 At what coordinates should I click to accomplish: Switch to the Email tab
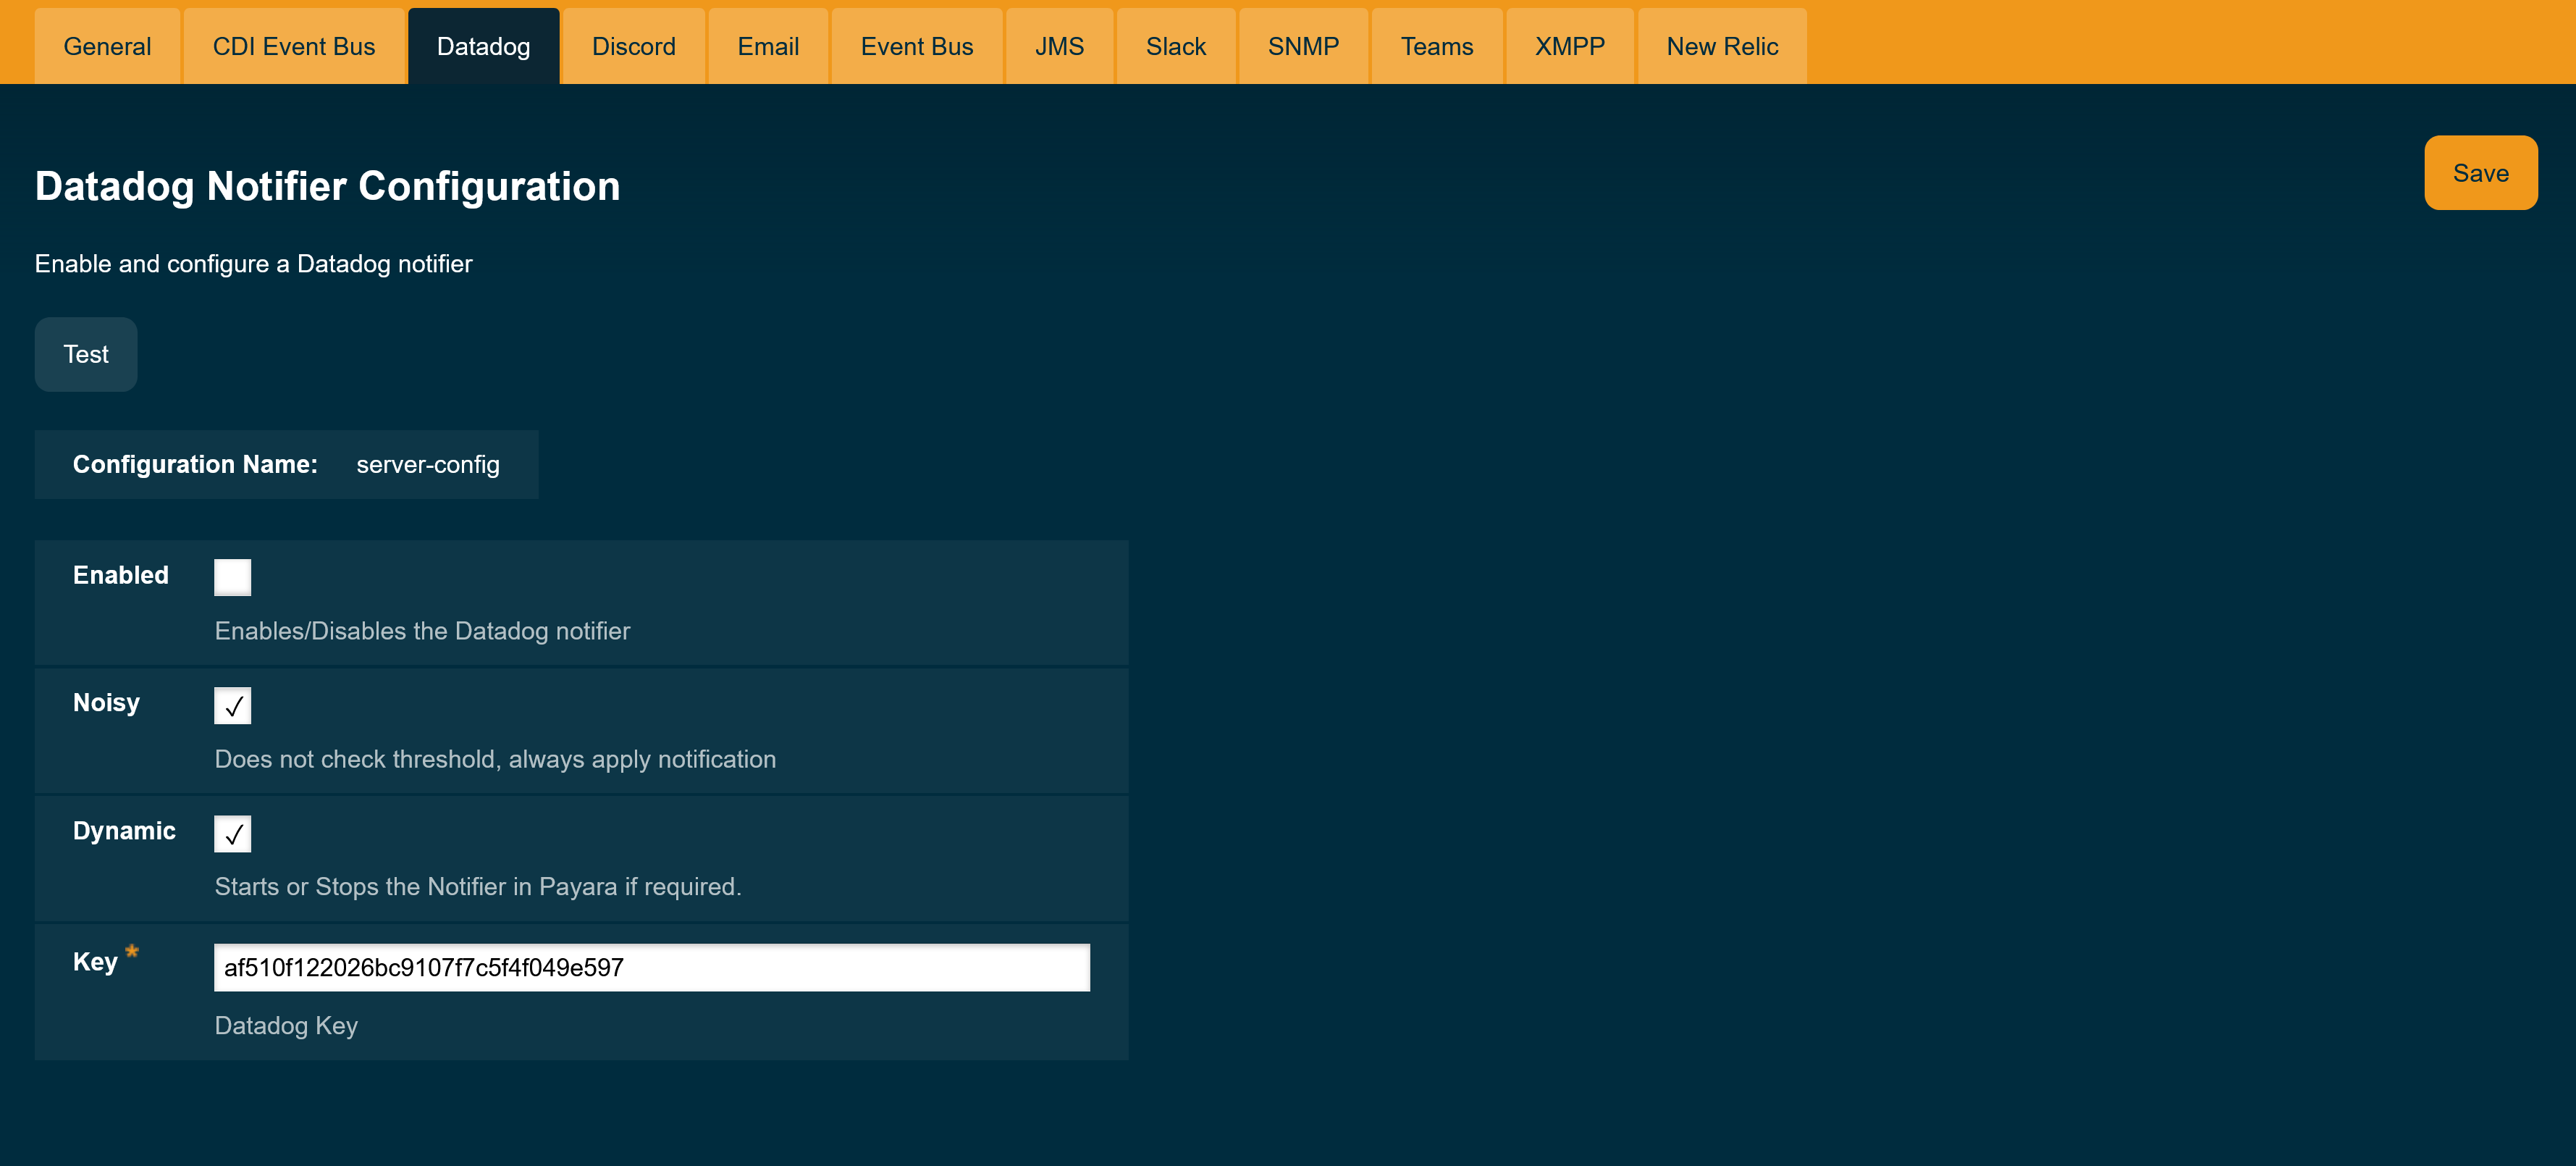768,45
